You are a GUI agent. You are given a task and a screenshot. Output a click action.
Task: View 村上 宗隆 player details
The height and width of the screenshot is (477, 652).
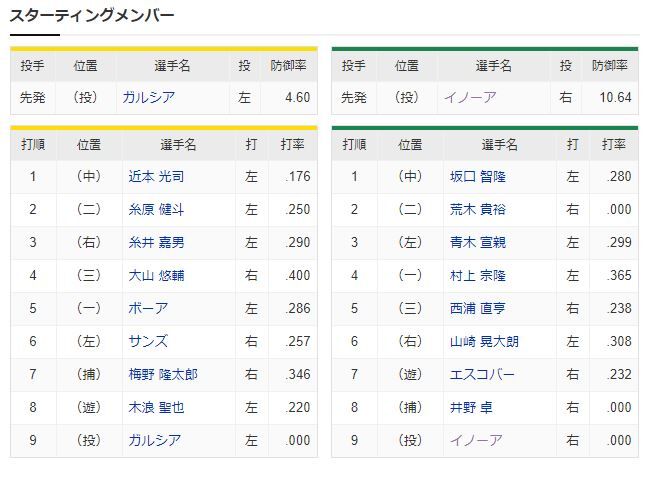[x=477, y=275]
